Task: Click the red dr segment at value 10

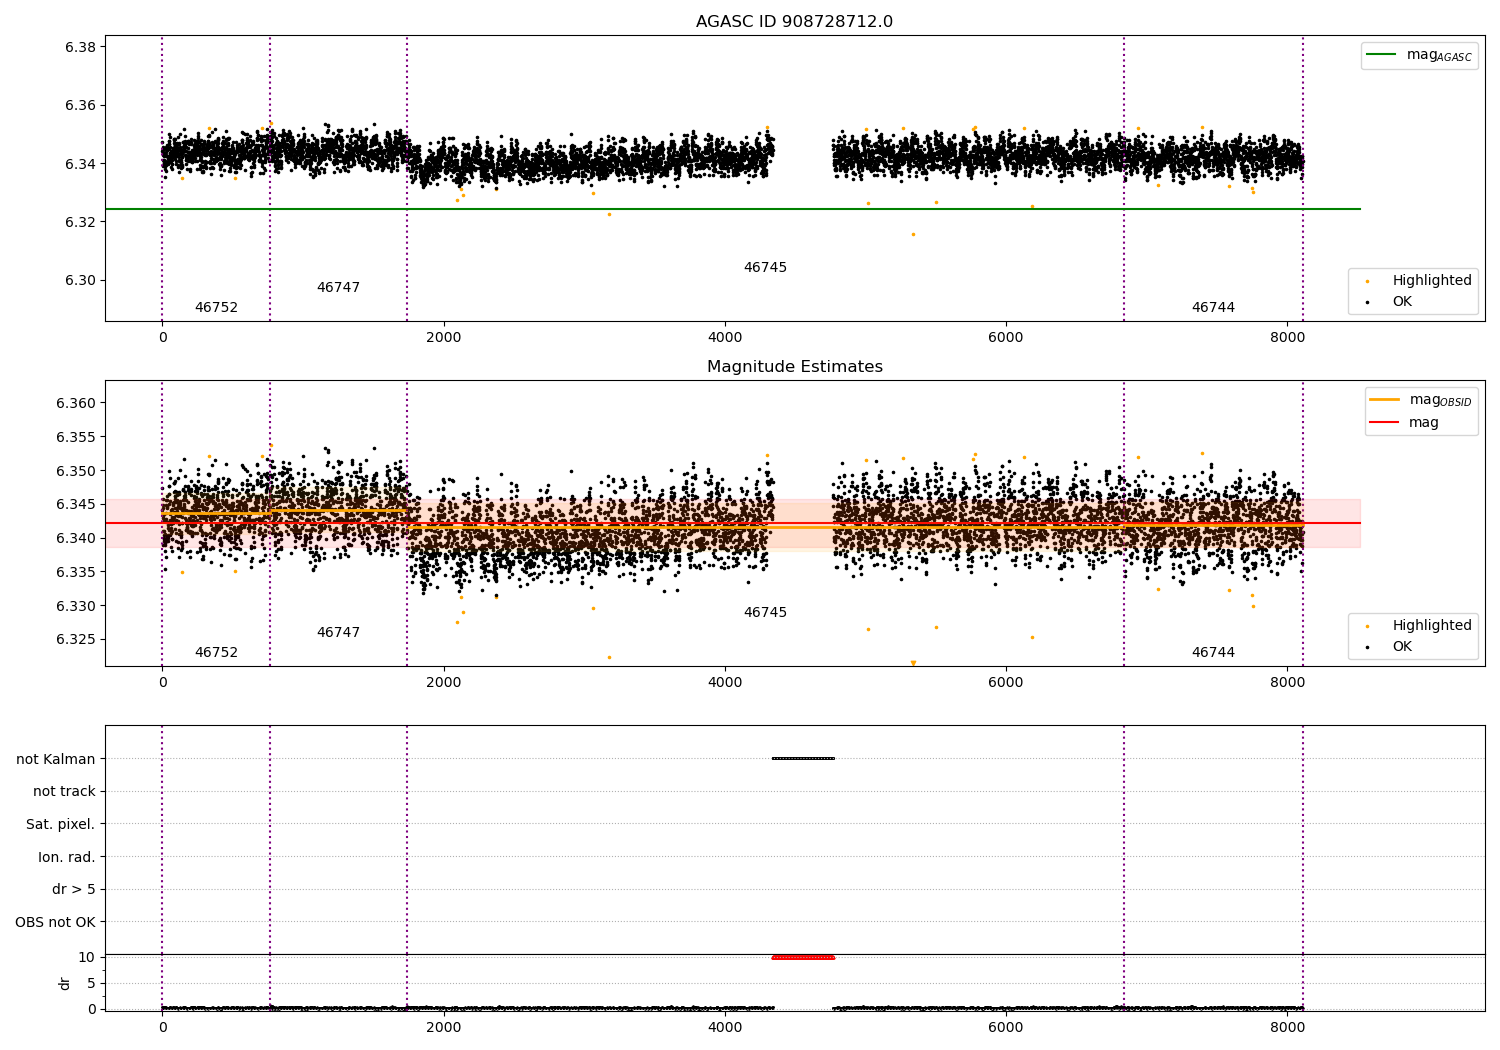Action: point(803,957)
